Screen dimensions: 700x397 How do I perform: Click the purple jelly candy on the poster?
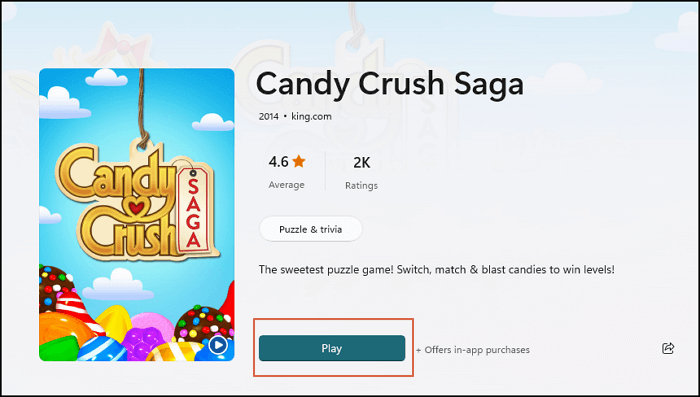point(144,342)
